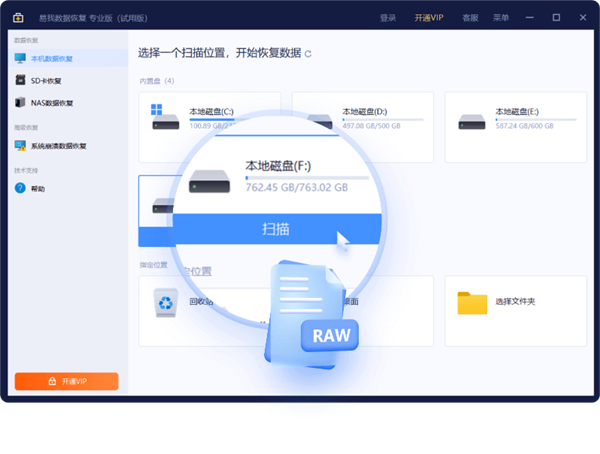Select 本机数据恢复 monitor icon in sidebar
Screen dimensions: 600x454
20,58
